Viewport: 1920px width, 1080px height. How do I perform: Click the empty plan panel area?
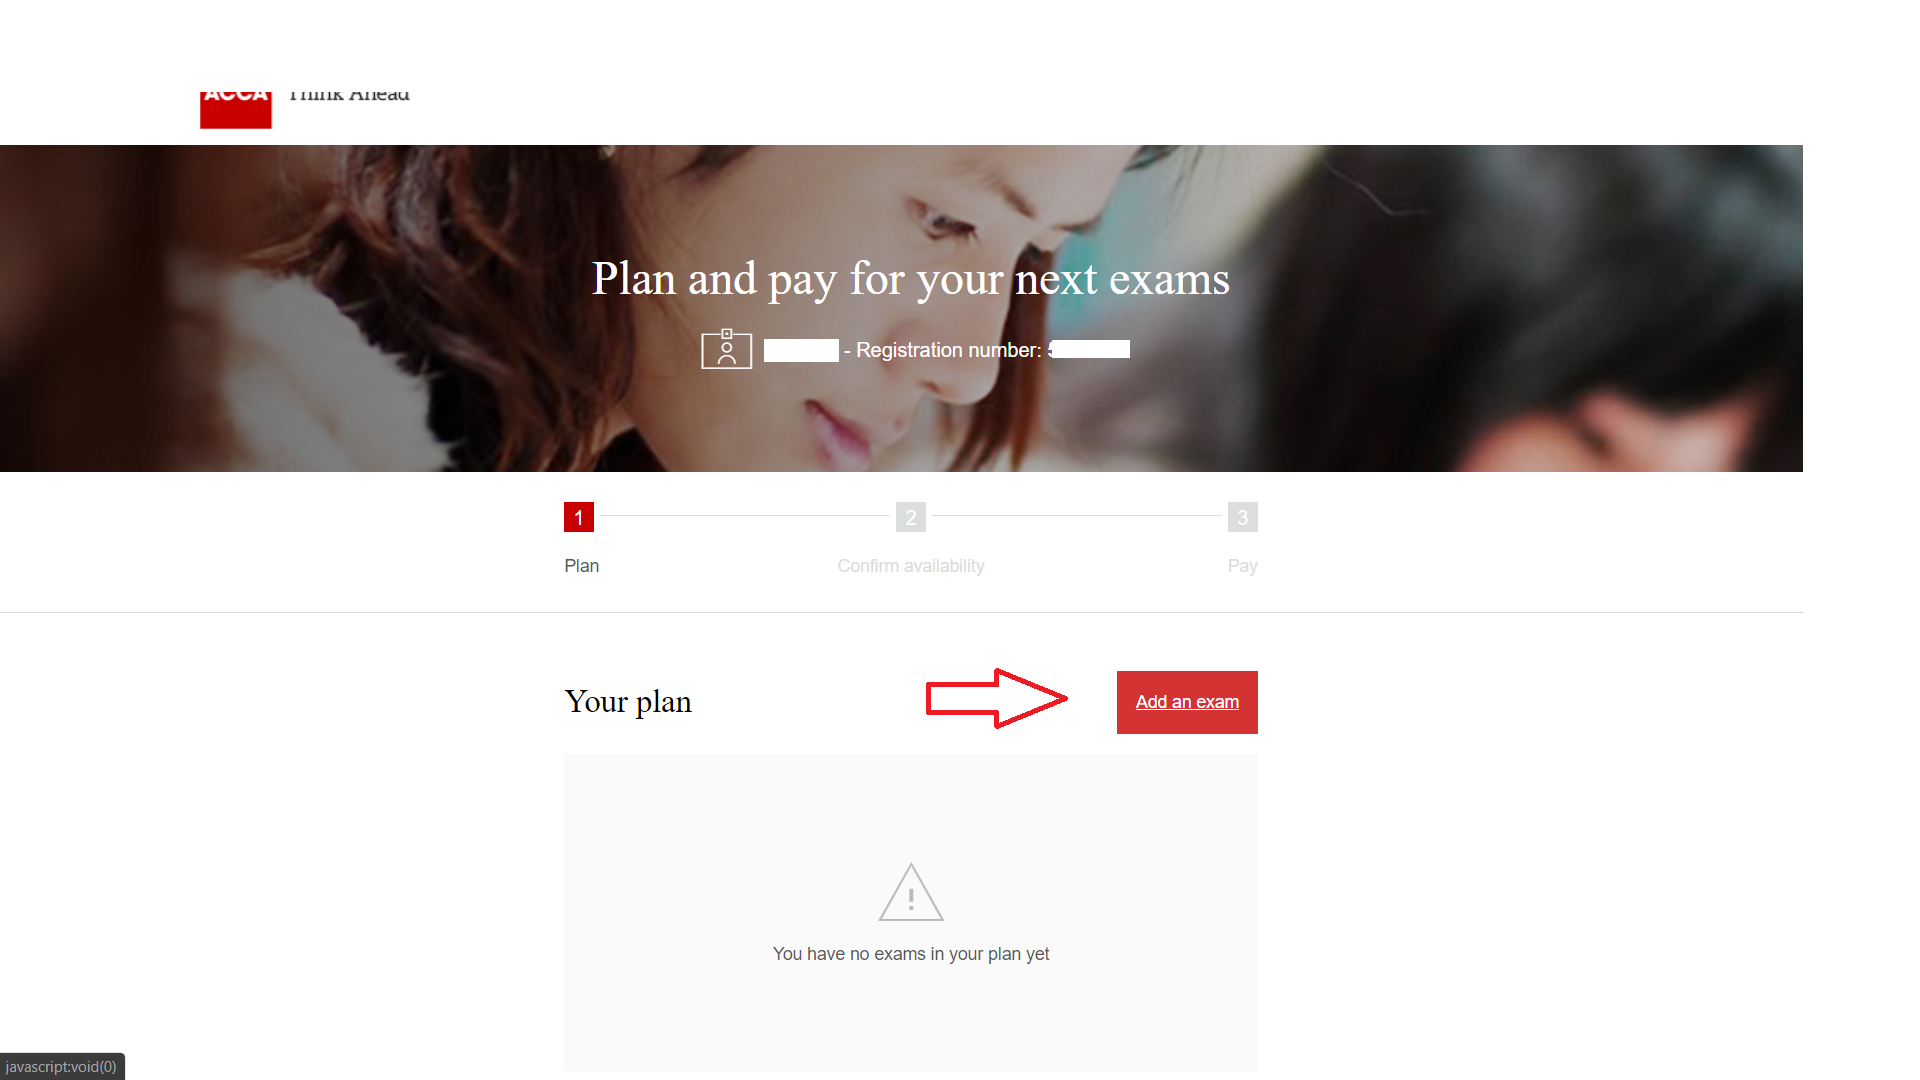point(911,912)
